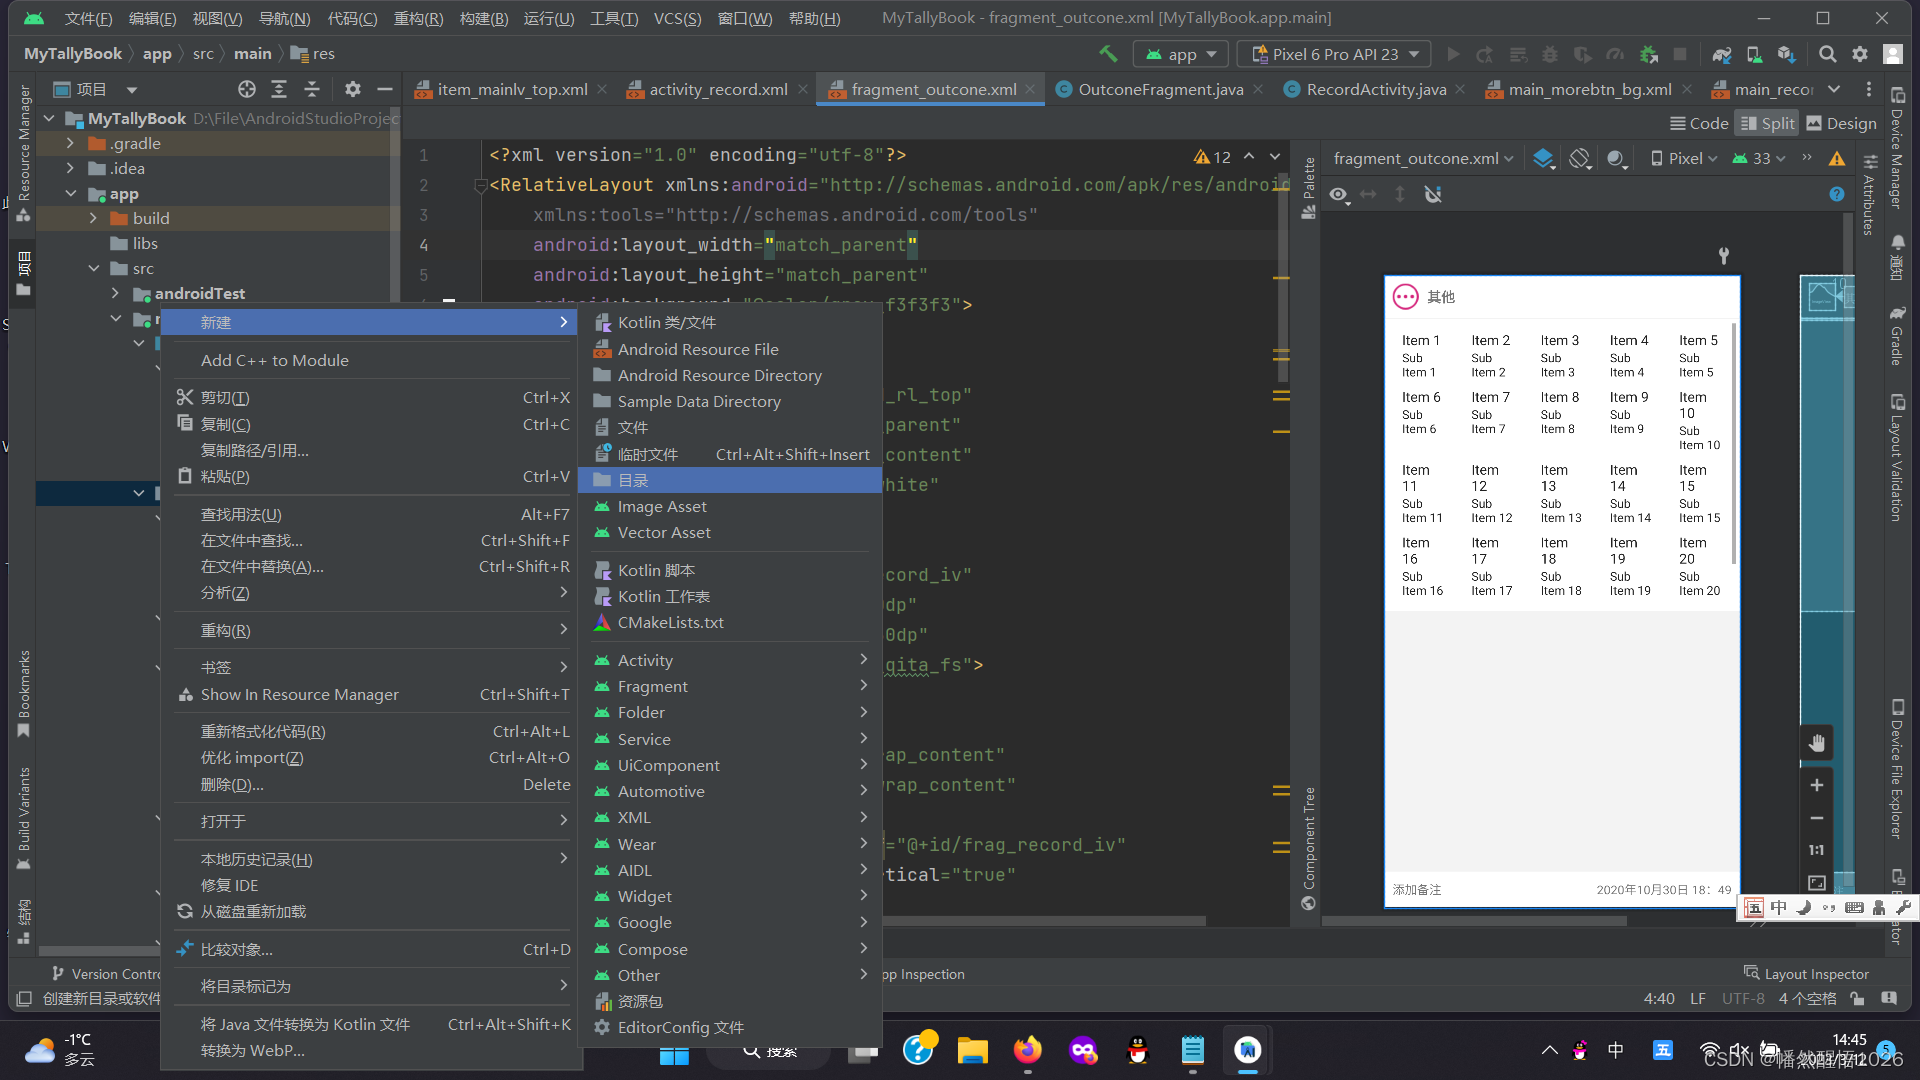
Task: Toggle the night mode icon in preview
Action: coord(1616,158)
